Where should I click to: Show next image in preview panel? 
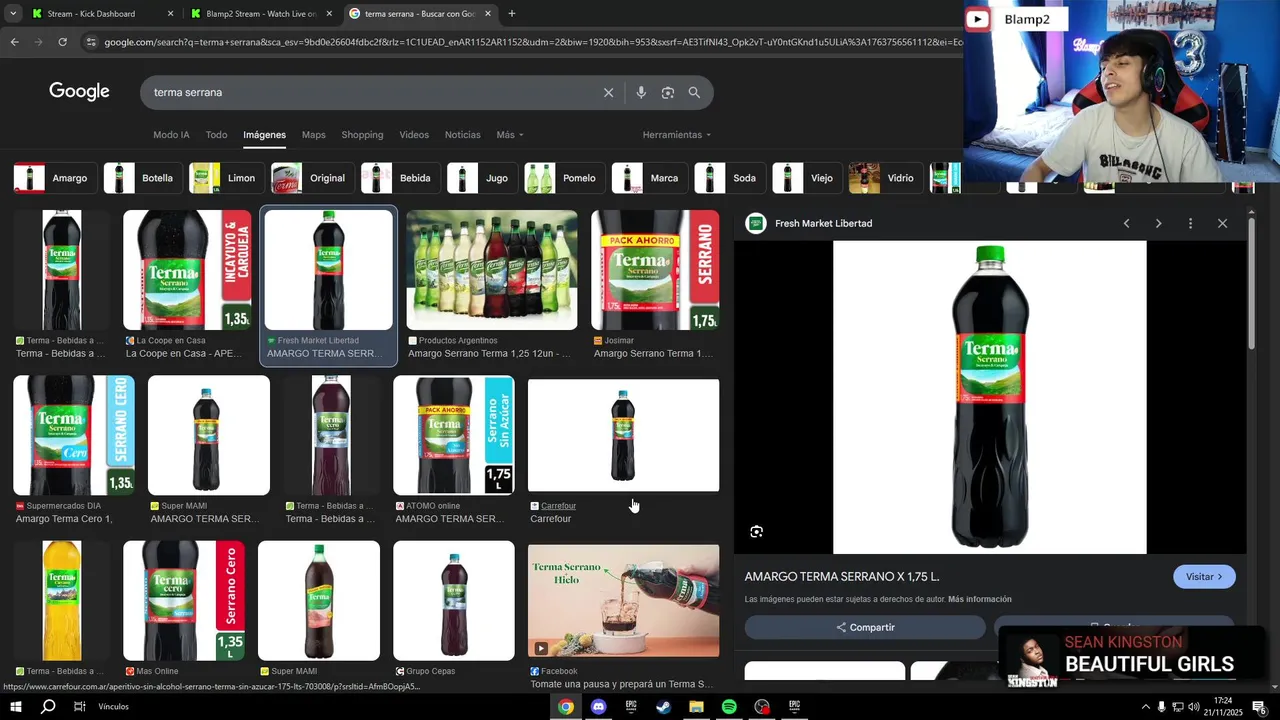click(x=1158, y=223)
